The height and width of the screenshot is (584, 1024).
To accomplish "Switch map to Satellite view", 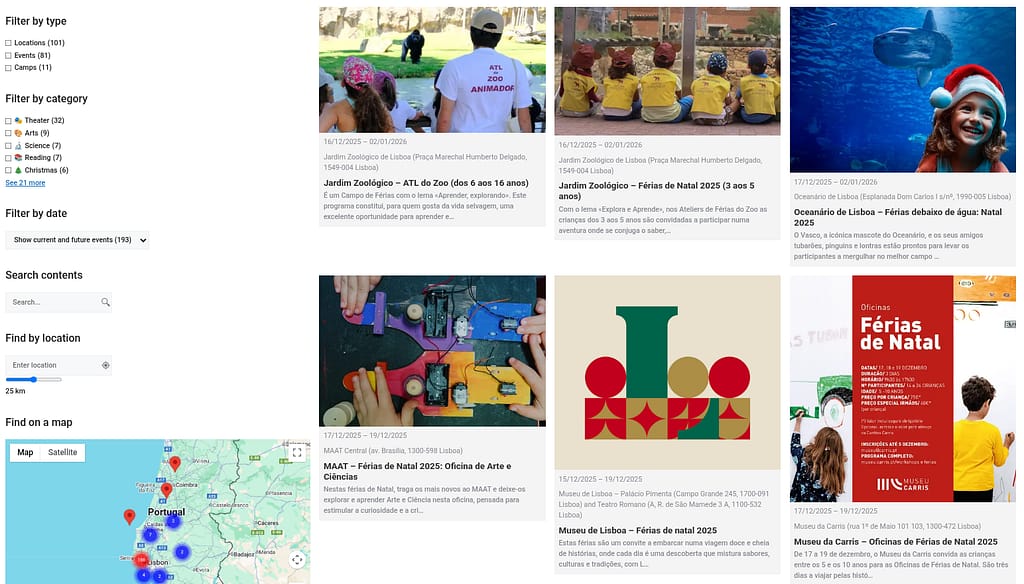I will click(x=63, y=452).
